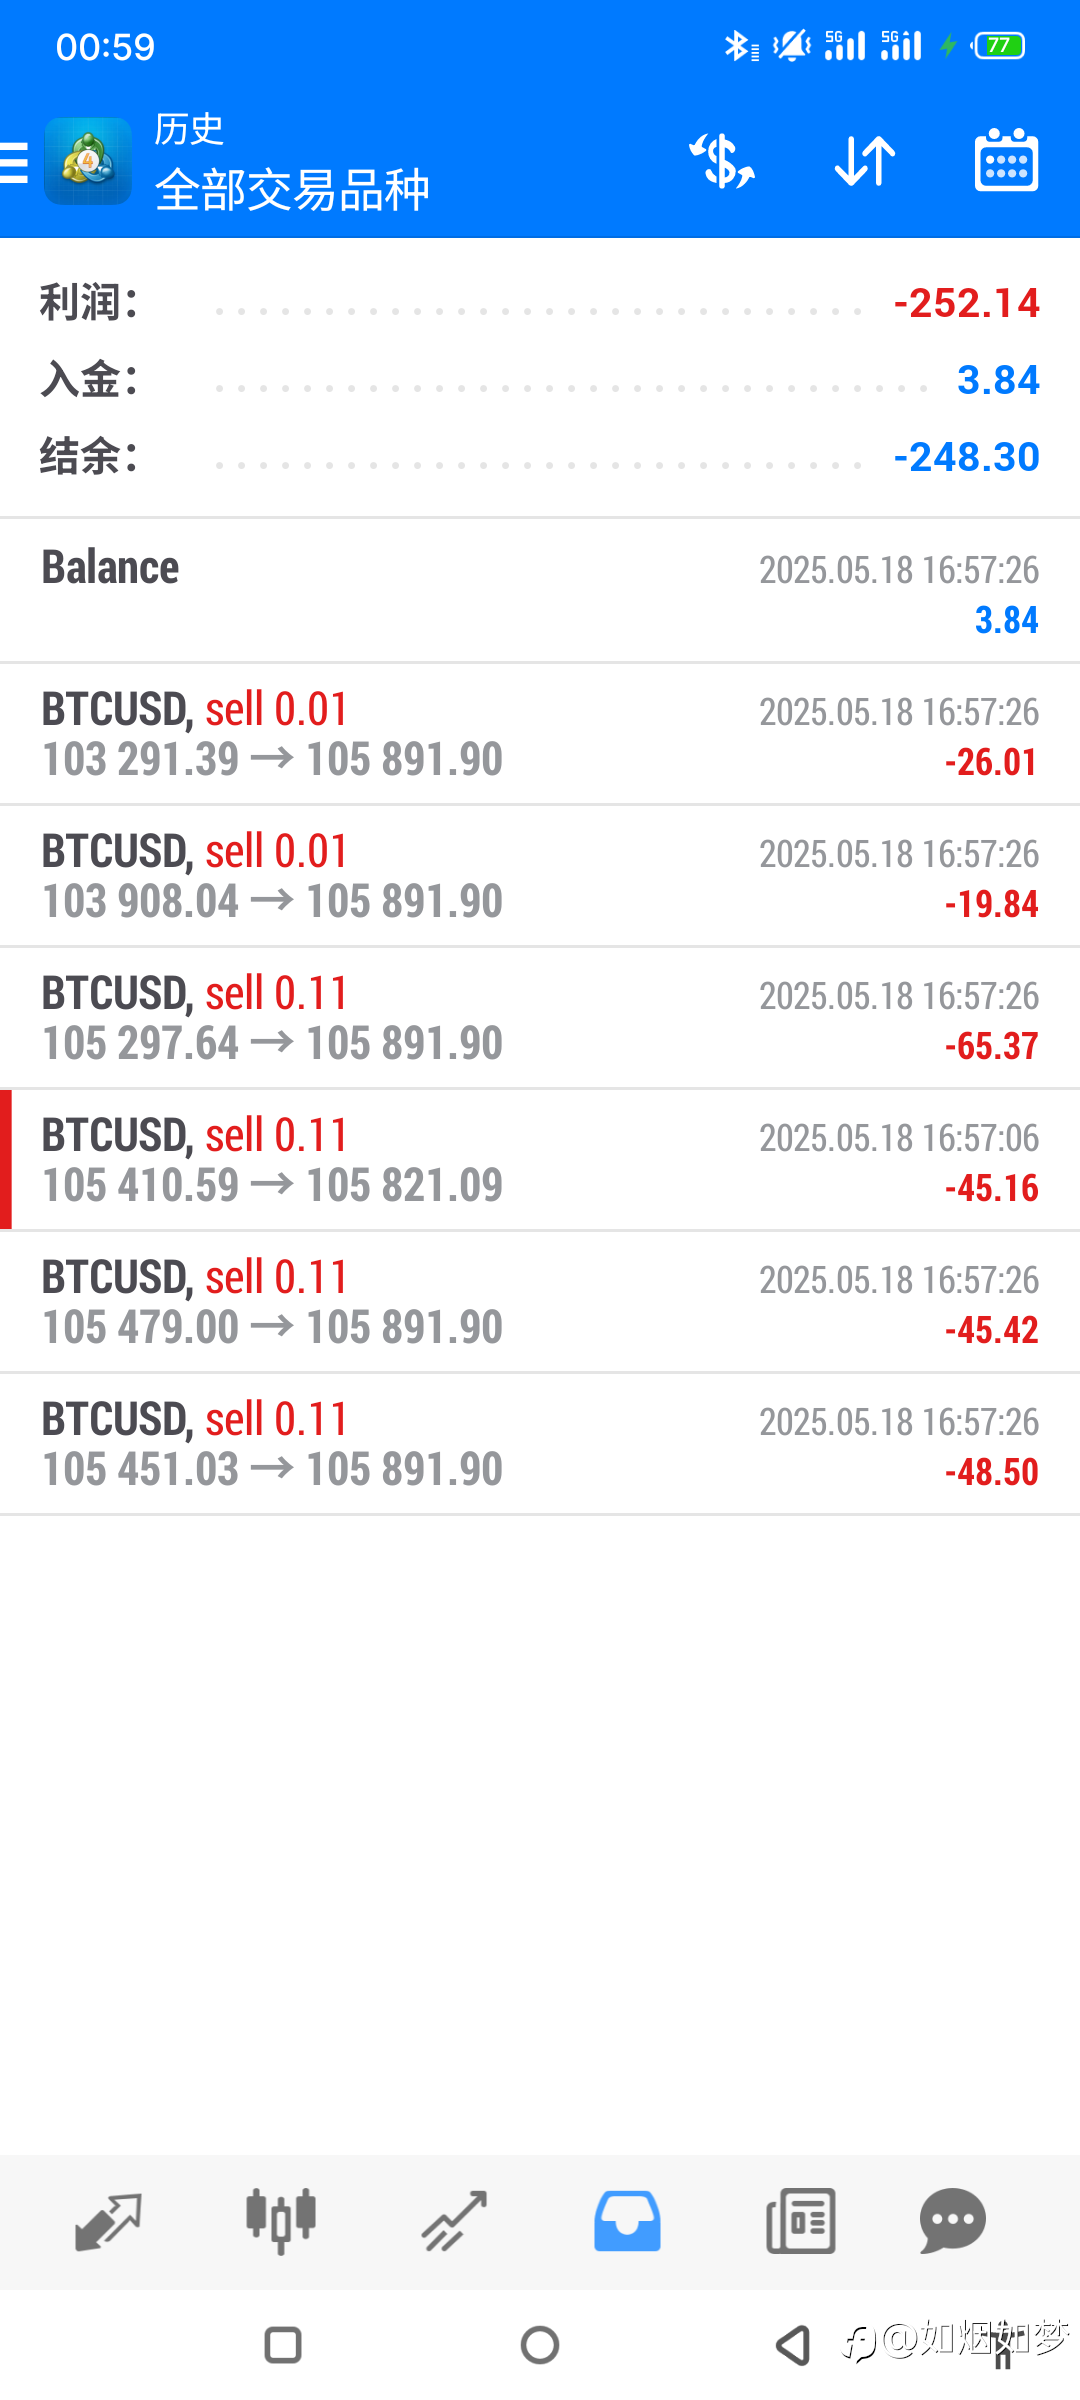Select the highlighted trade closed at 105 821.09
1080x2400 pixels.
[x=540, y=1160]
